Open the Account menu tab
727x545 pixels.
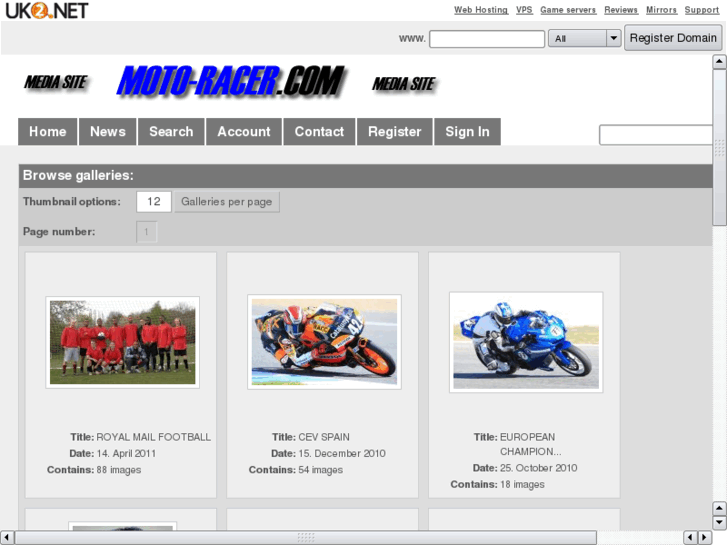pos(244,132)
